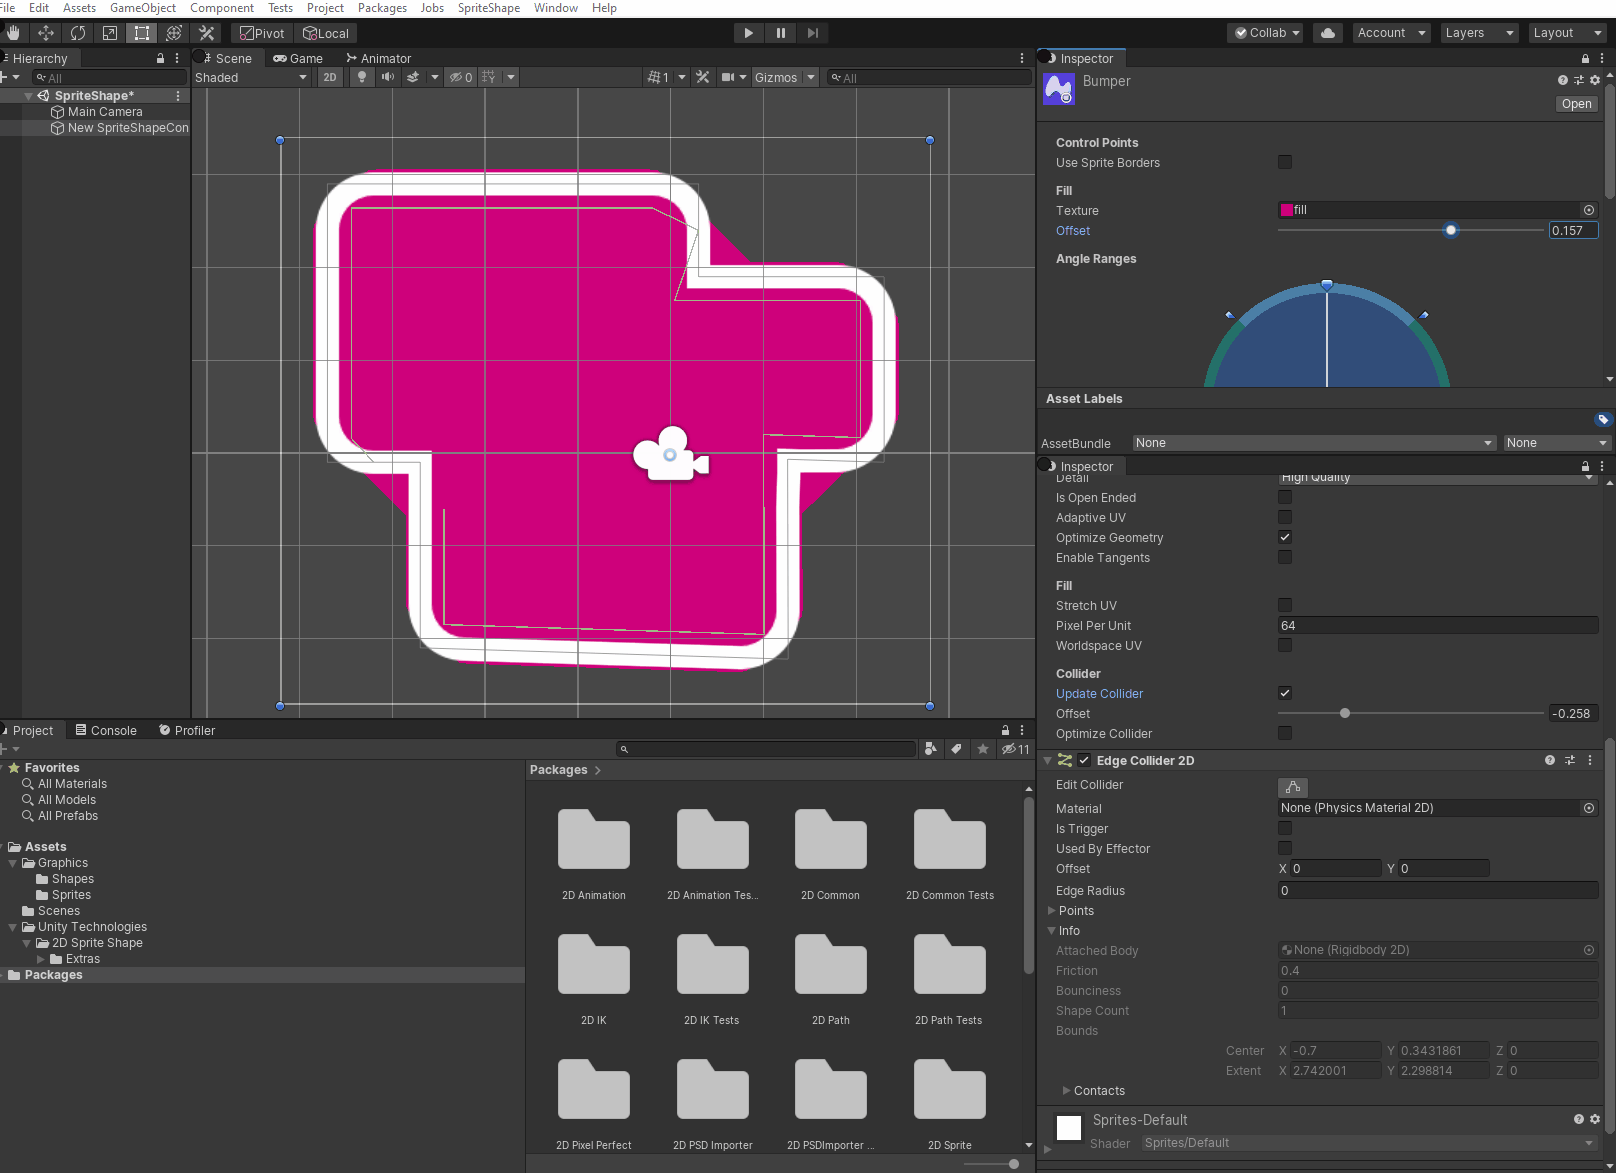Click the Pause button
This screenshot has width=1616, height=1173.
tap(781, 33)
